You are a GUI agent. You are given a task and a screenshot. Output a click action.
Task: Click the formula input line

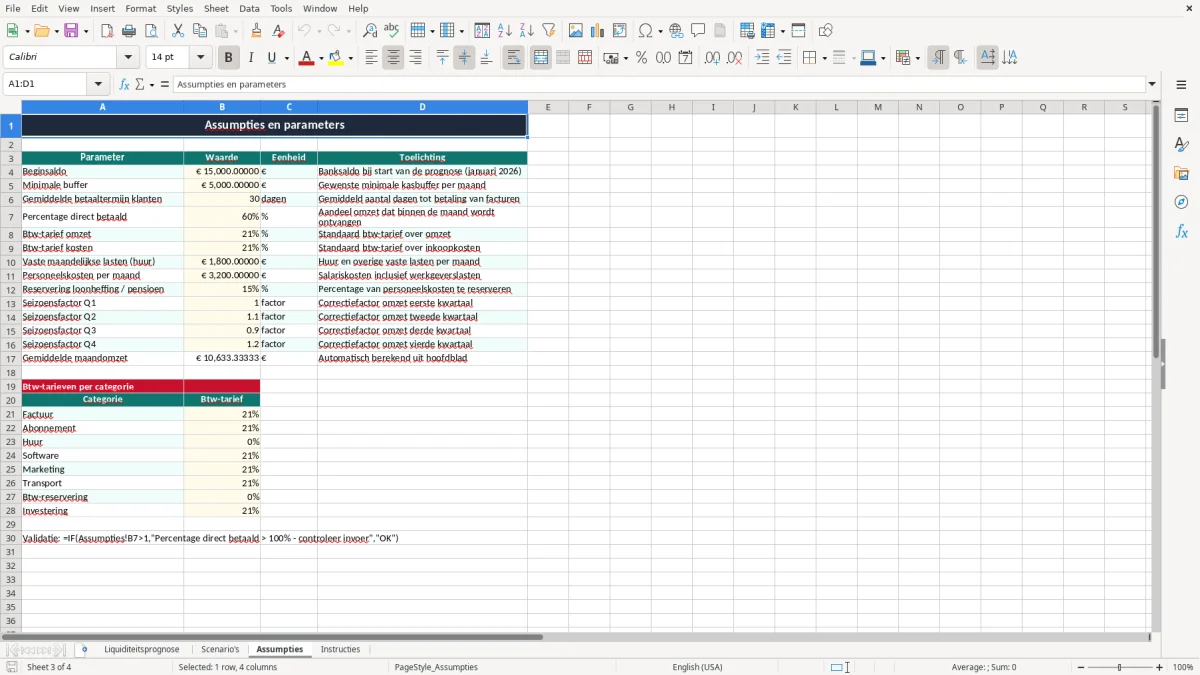[660, 84]
